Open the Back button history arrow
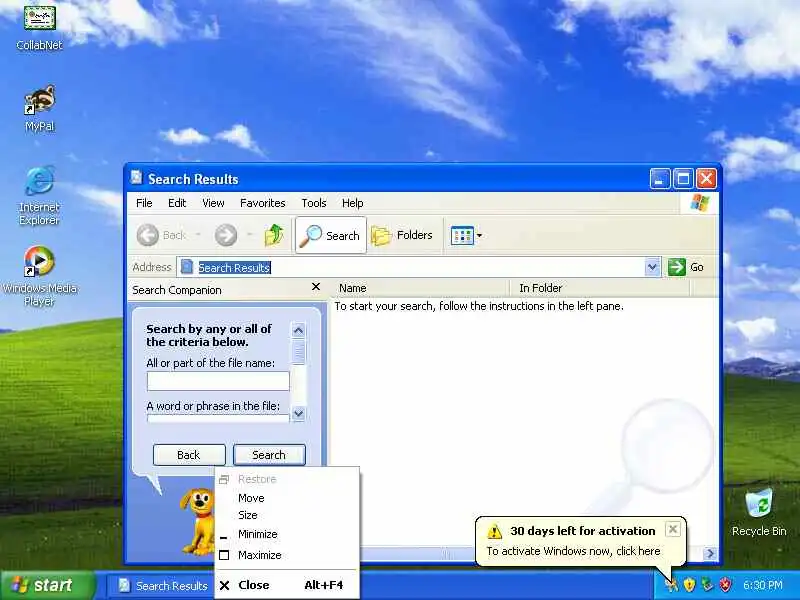This screenshot has width=800, height=600. 198,235
